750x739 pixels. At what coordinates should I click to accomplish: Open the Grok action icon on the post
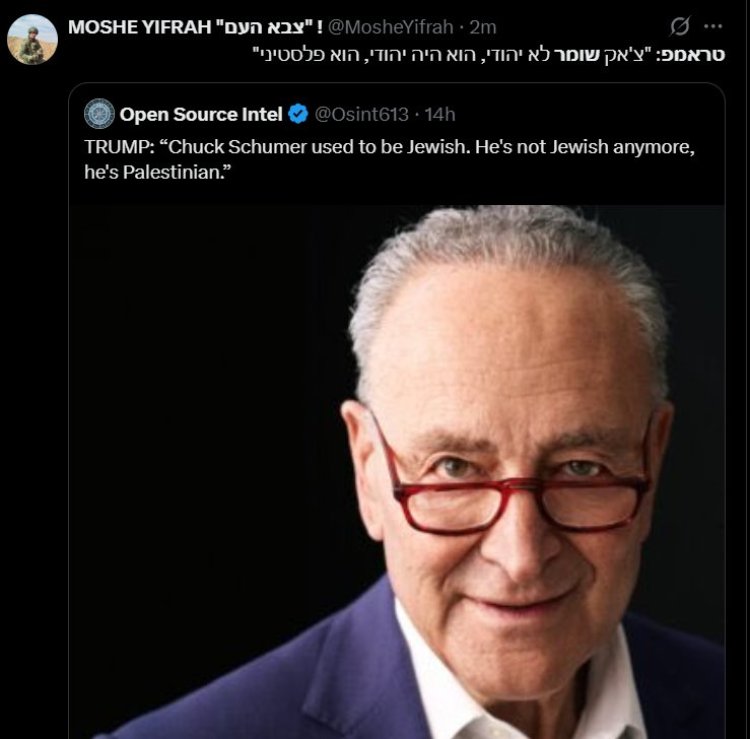(680, 26)
